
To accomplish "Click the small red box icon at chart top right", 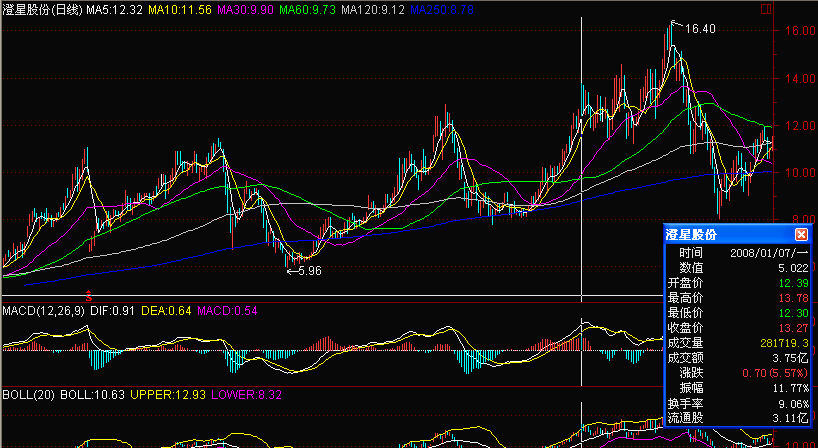I will (x=765, y=8).
